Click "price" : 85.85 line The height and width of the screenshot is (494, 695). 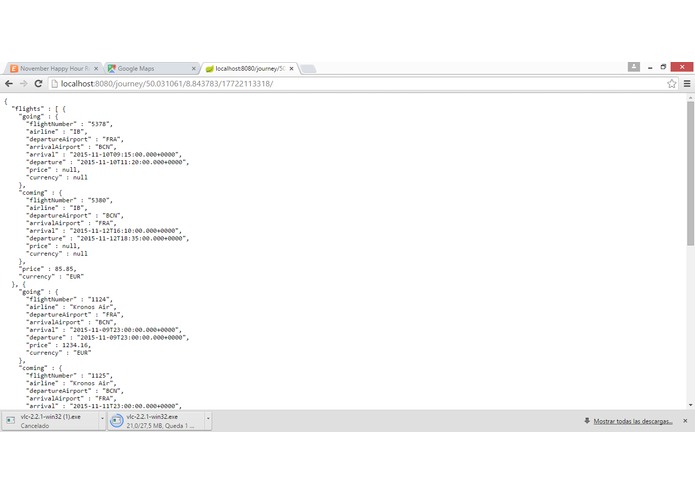pyautogui.click(x=47, y=269)
